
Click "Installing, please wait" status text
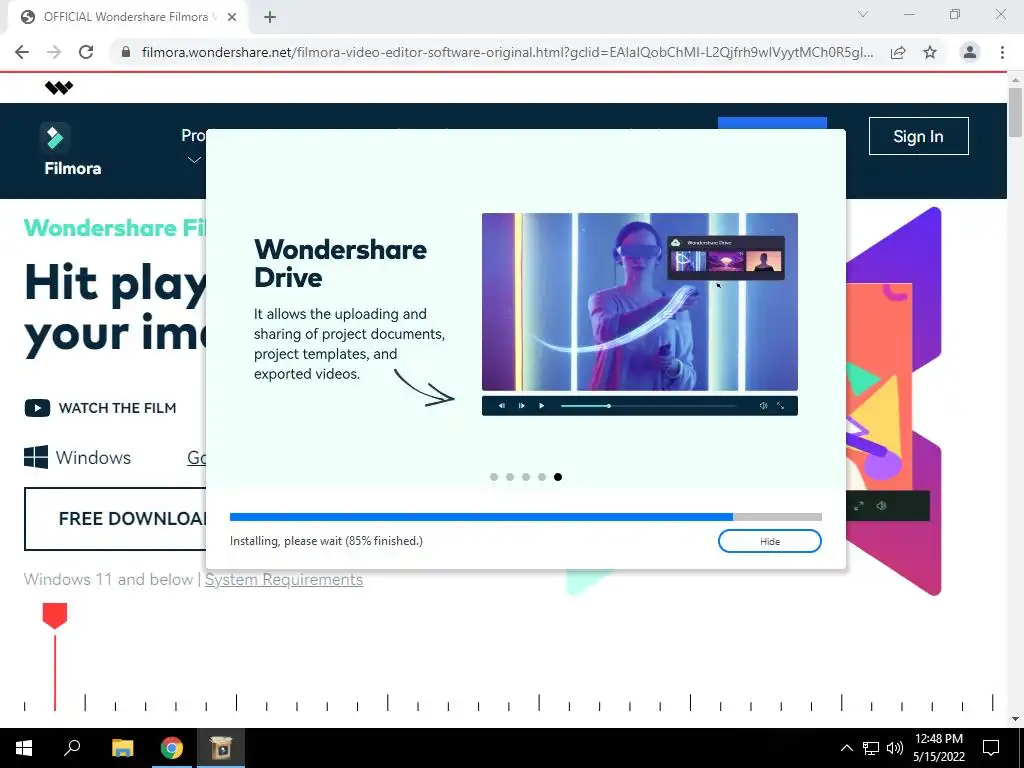pyautogui.click(x=326, y=541)
